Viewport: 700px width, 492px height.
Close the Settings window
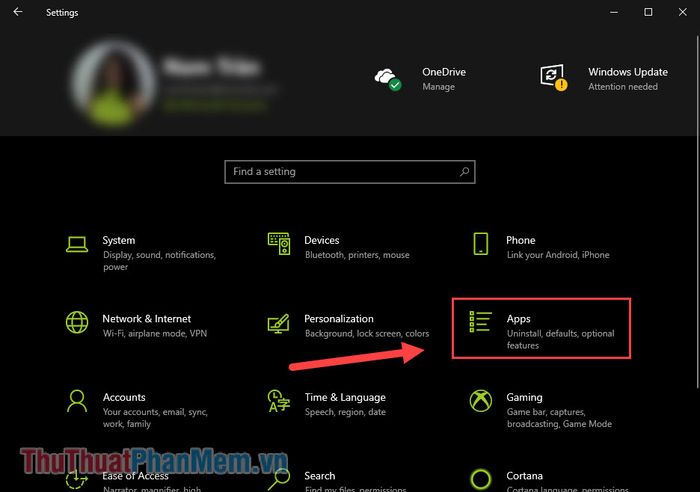[683, 12]
